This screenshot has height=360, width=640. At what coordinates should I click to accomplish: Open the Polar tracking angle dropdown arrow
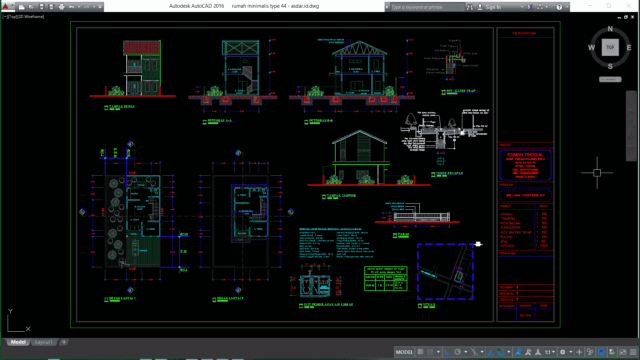466,352
